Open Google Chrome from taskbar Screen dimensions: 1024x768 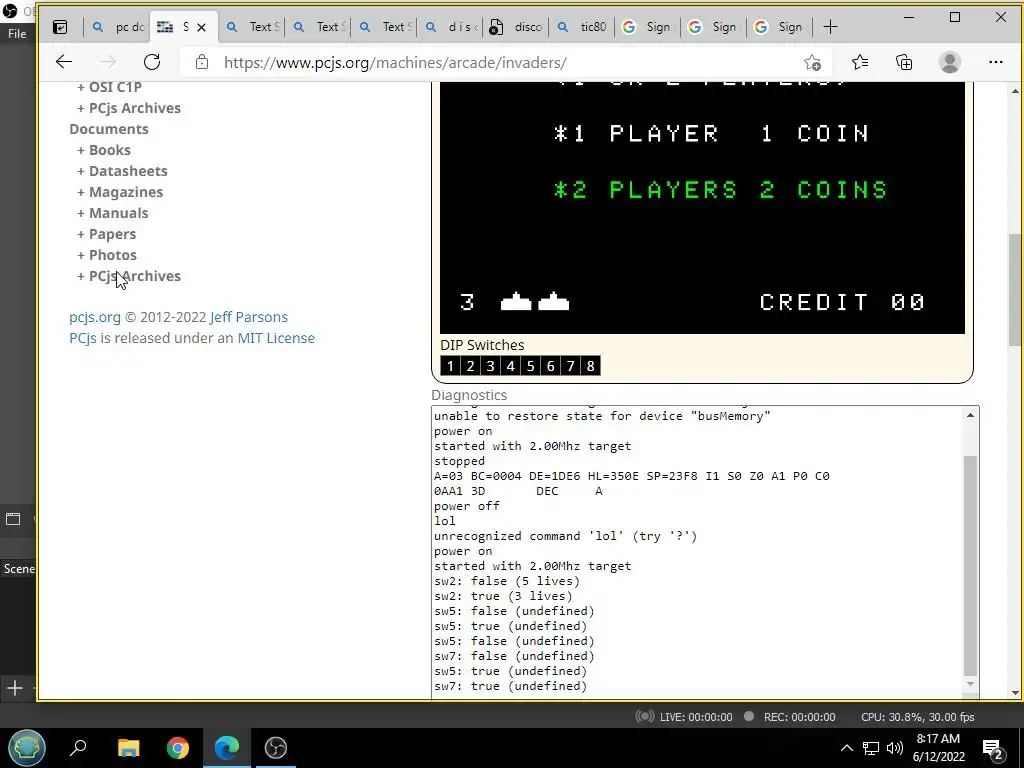coord(178,747)
